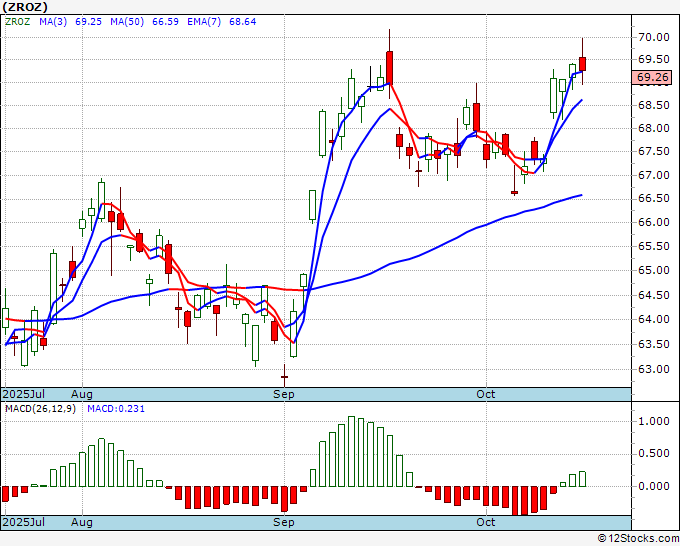Click the 65.50 price axis label
680x546 pixels.
(654, 246)
